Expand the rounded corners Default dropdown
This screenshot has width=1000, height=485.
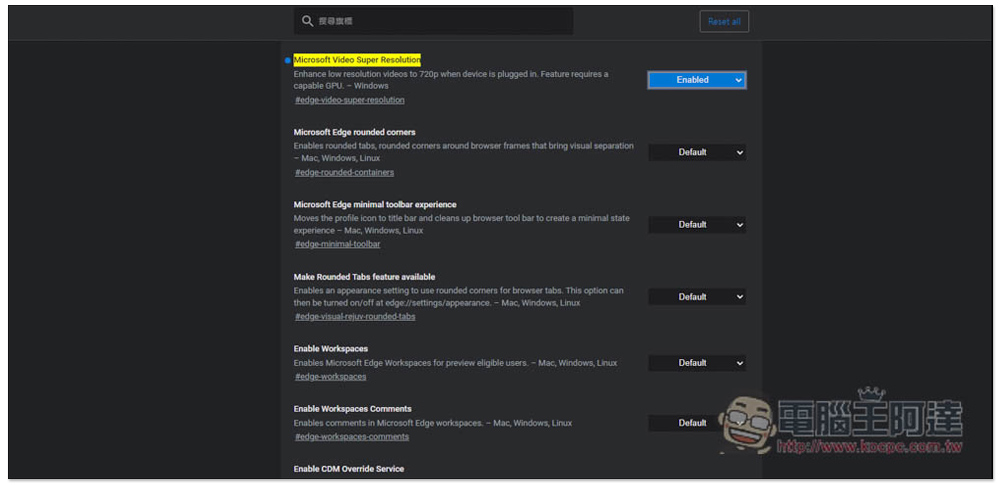coord(696,152)
